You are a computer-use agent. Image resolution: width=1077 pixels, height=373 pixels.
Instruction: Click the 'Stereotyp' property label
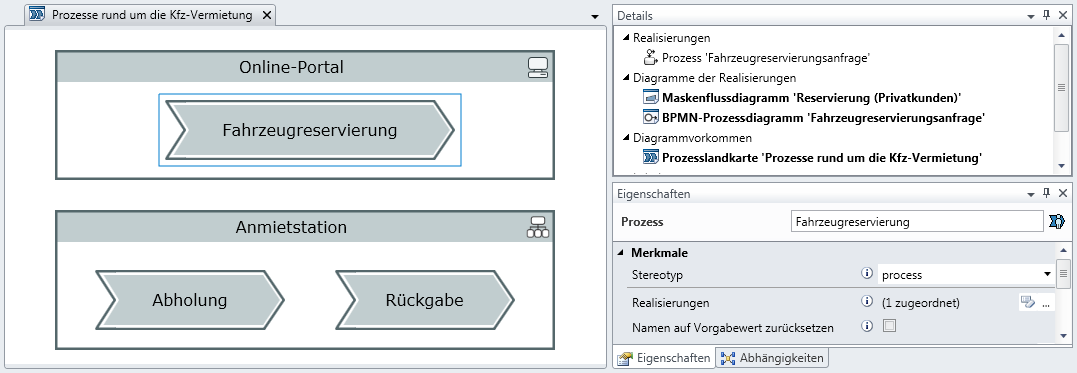[x=658, y=275]
